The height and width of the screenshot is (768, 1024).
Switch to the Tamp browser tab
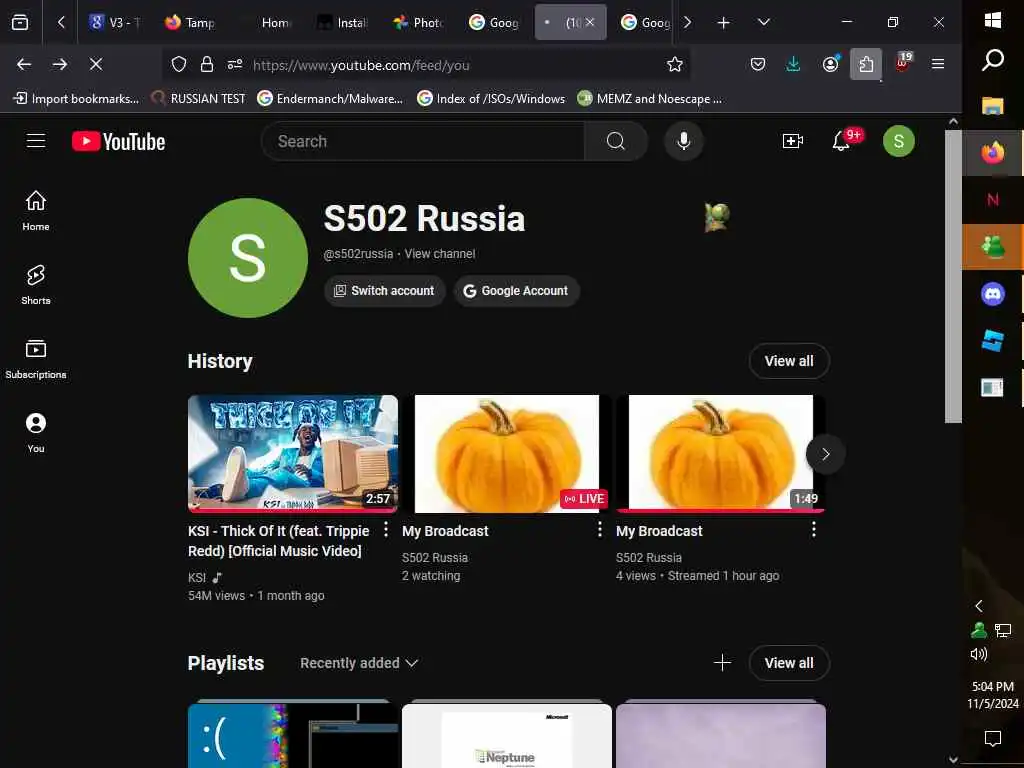[190, 23]
